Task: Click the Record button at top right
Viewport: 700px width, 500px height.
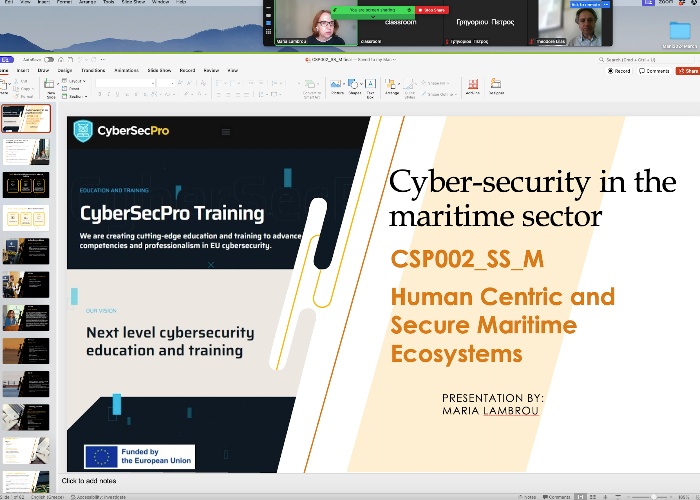Action: [x=619, y=71]
